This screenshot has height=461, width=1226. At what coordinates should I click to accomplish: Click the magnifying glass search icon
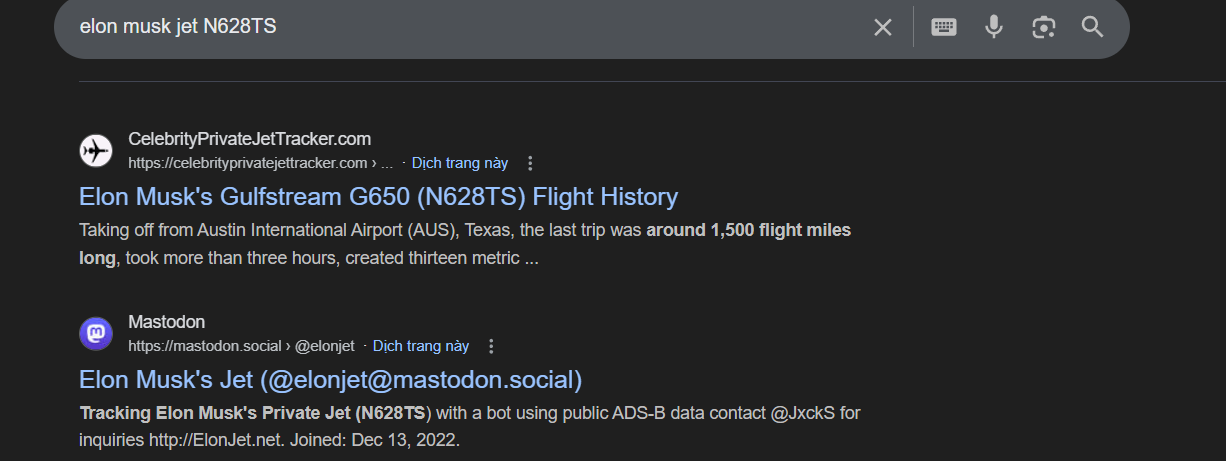pos(1092,27)
